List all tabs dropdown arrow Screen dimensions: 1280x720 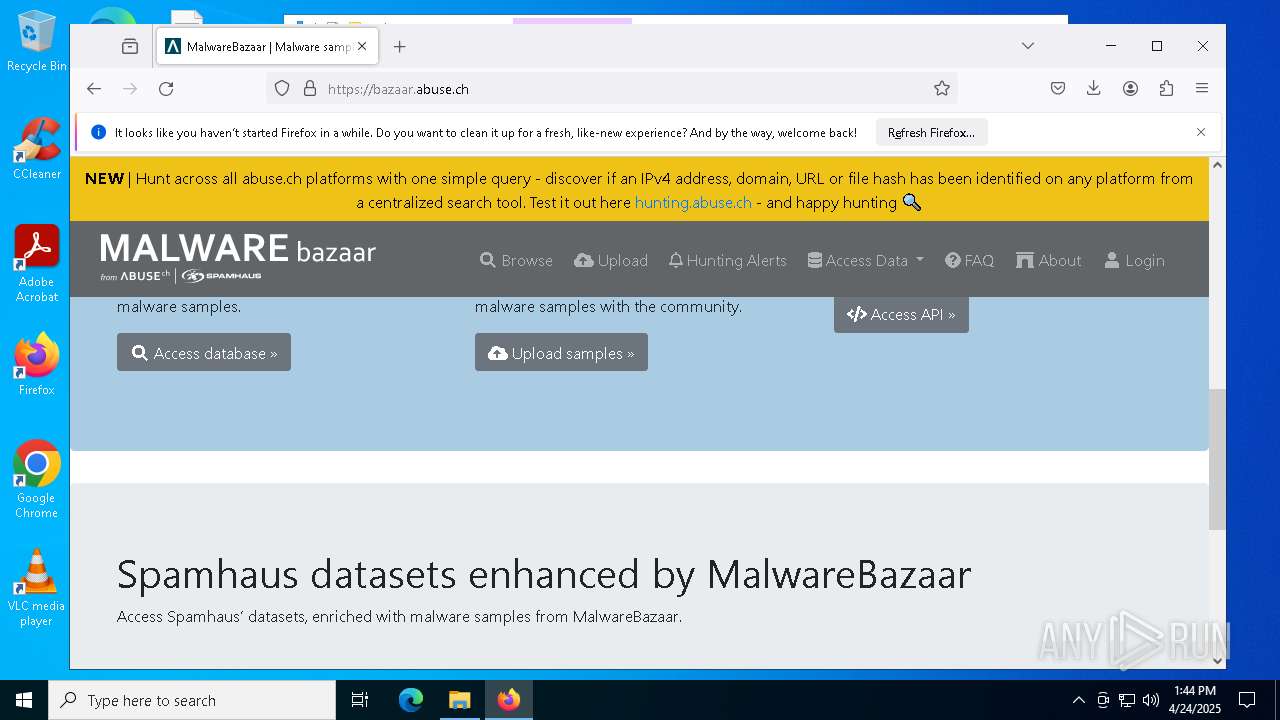[x=1028, y=46]
